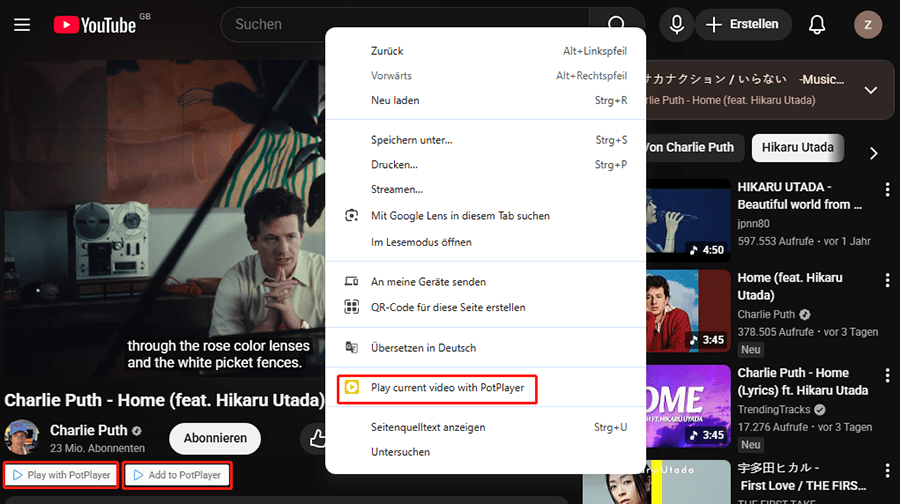This screenshot has height=504, width=900.
Task: Click the like thumbs-up icon
Action: [317, 439]
